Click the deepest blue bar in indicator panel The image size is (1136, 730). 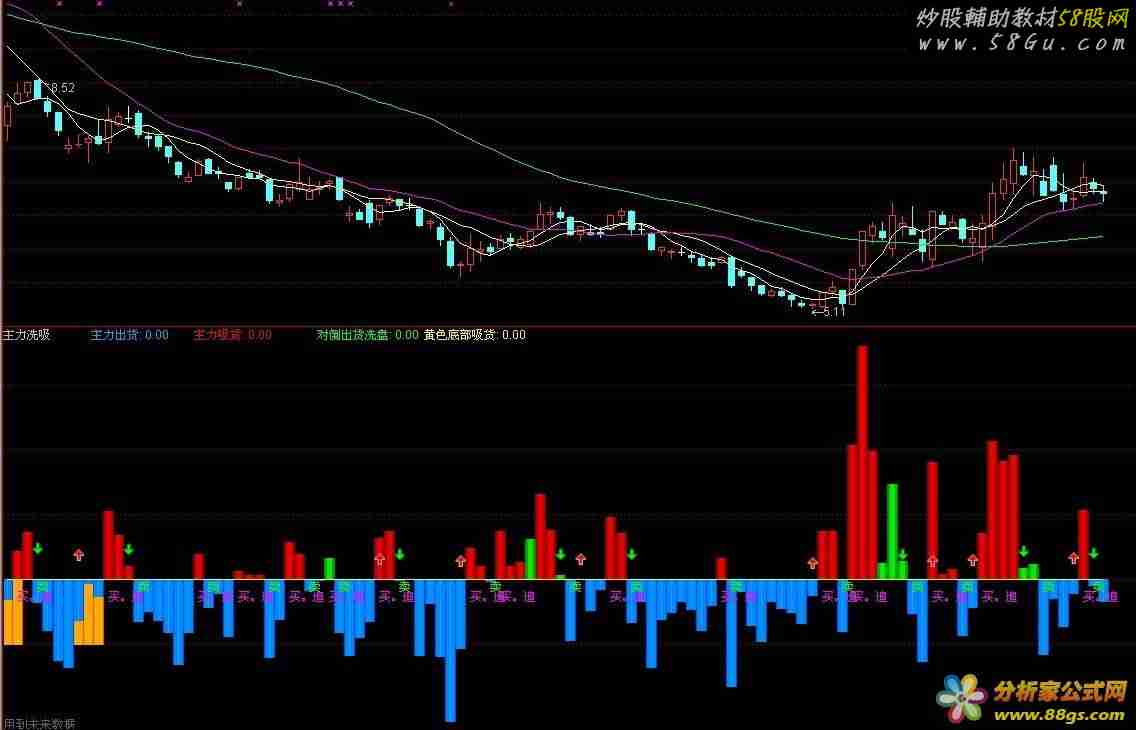pyautogui.click(x=451, y=650)
